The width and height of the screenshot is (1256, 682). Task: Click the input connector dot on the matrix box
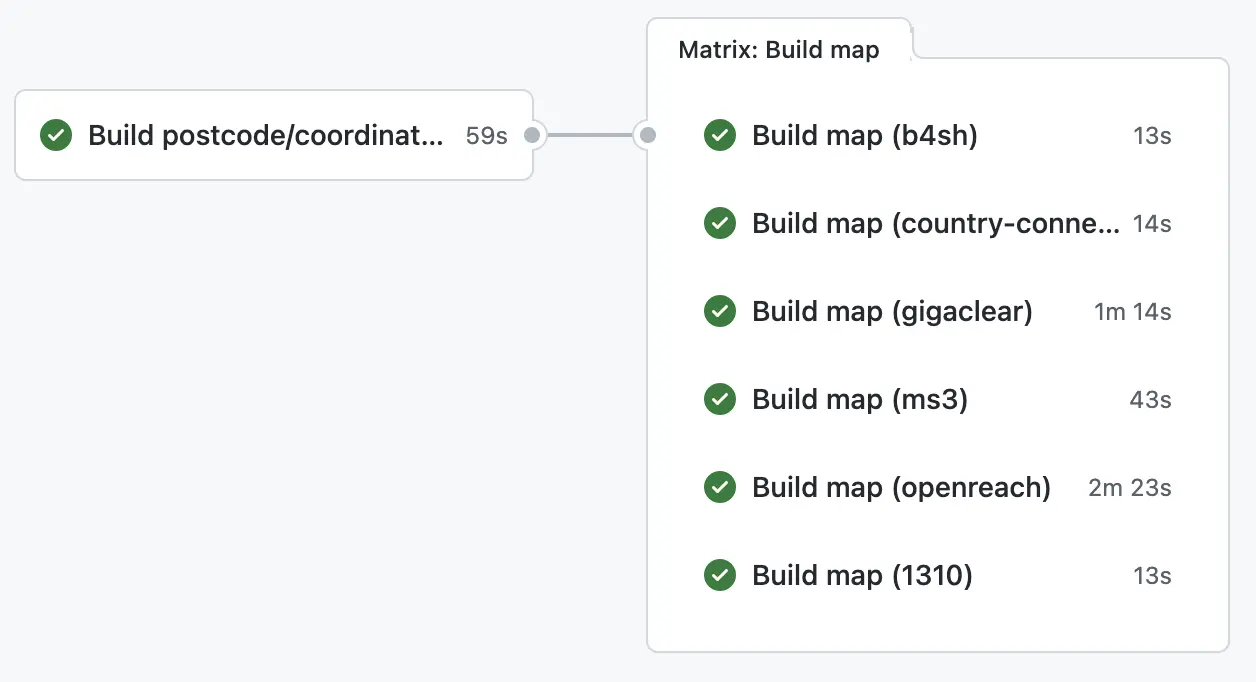(x=648, y=134)
